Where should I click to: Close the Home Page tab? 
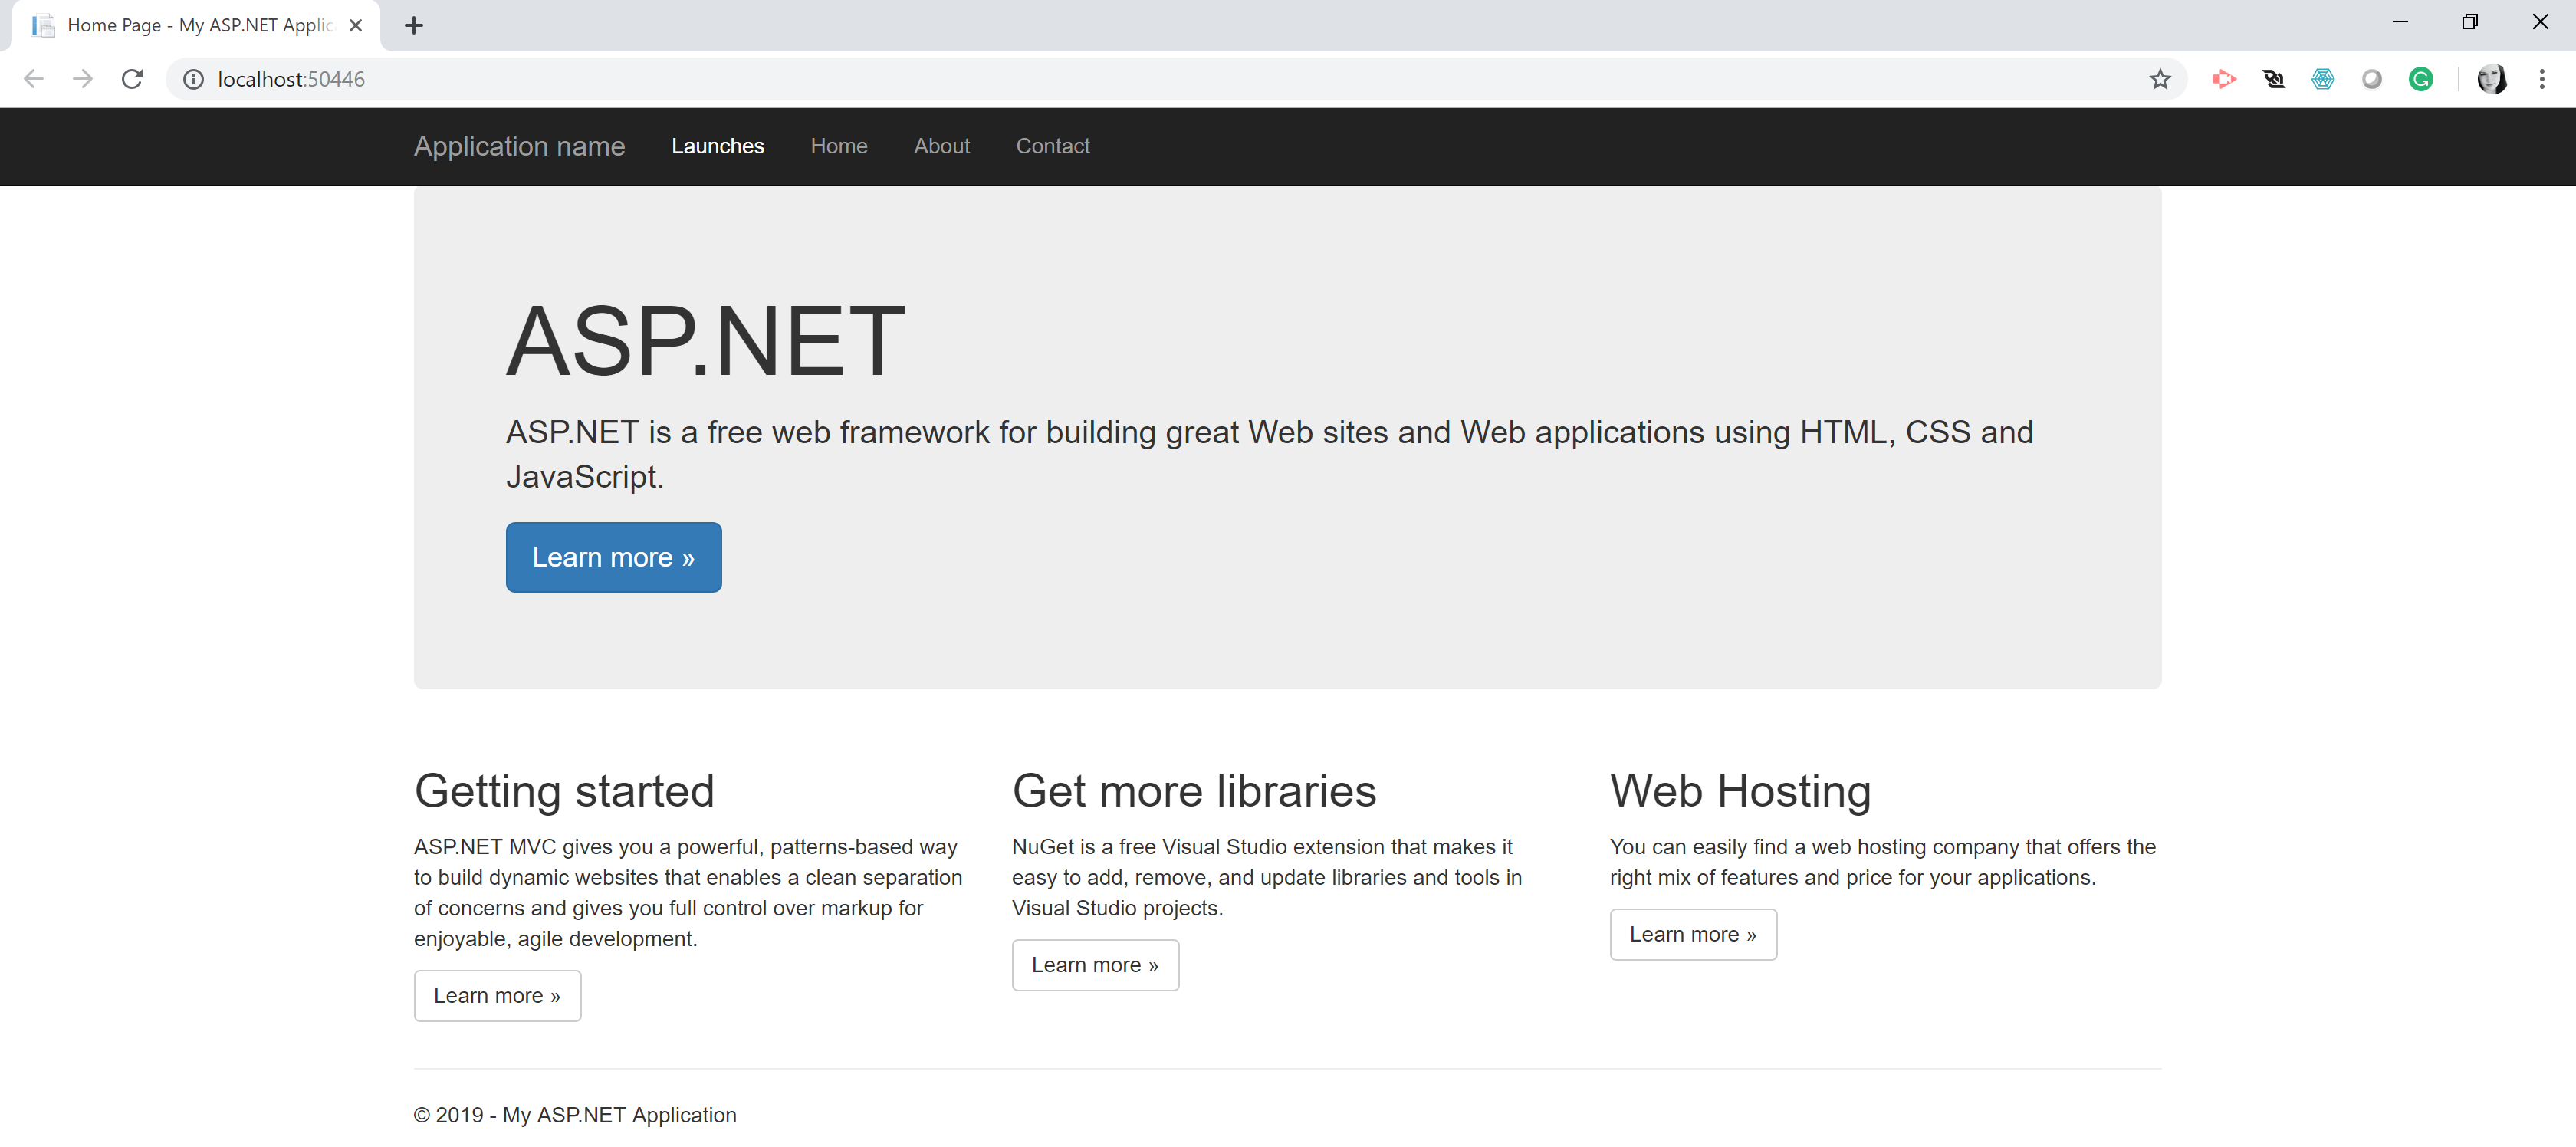coord(355,25)
